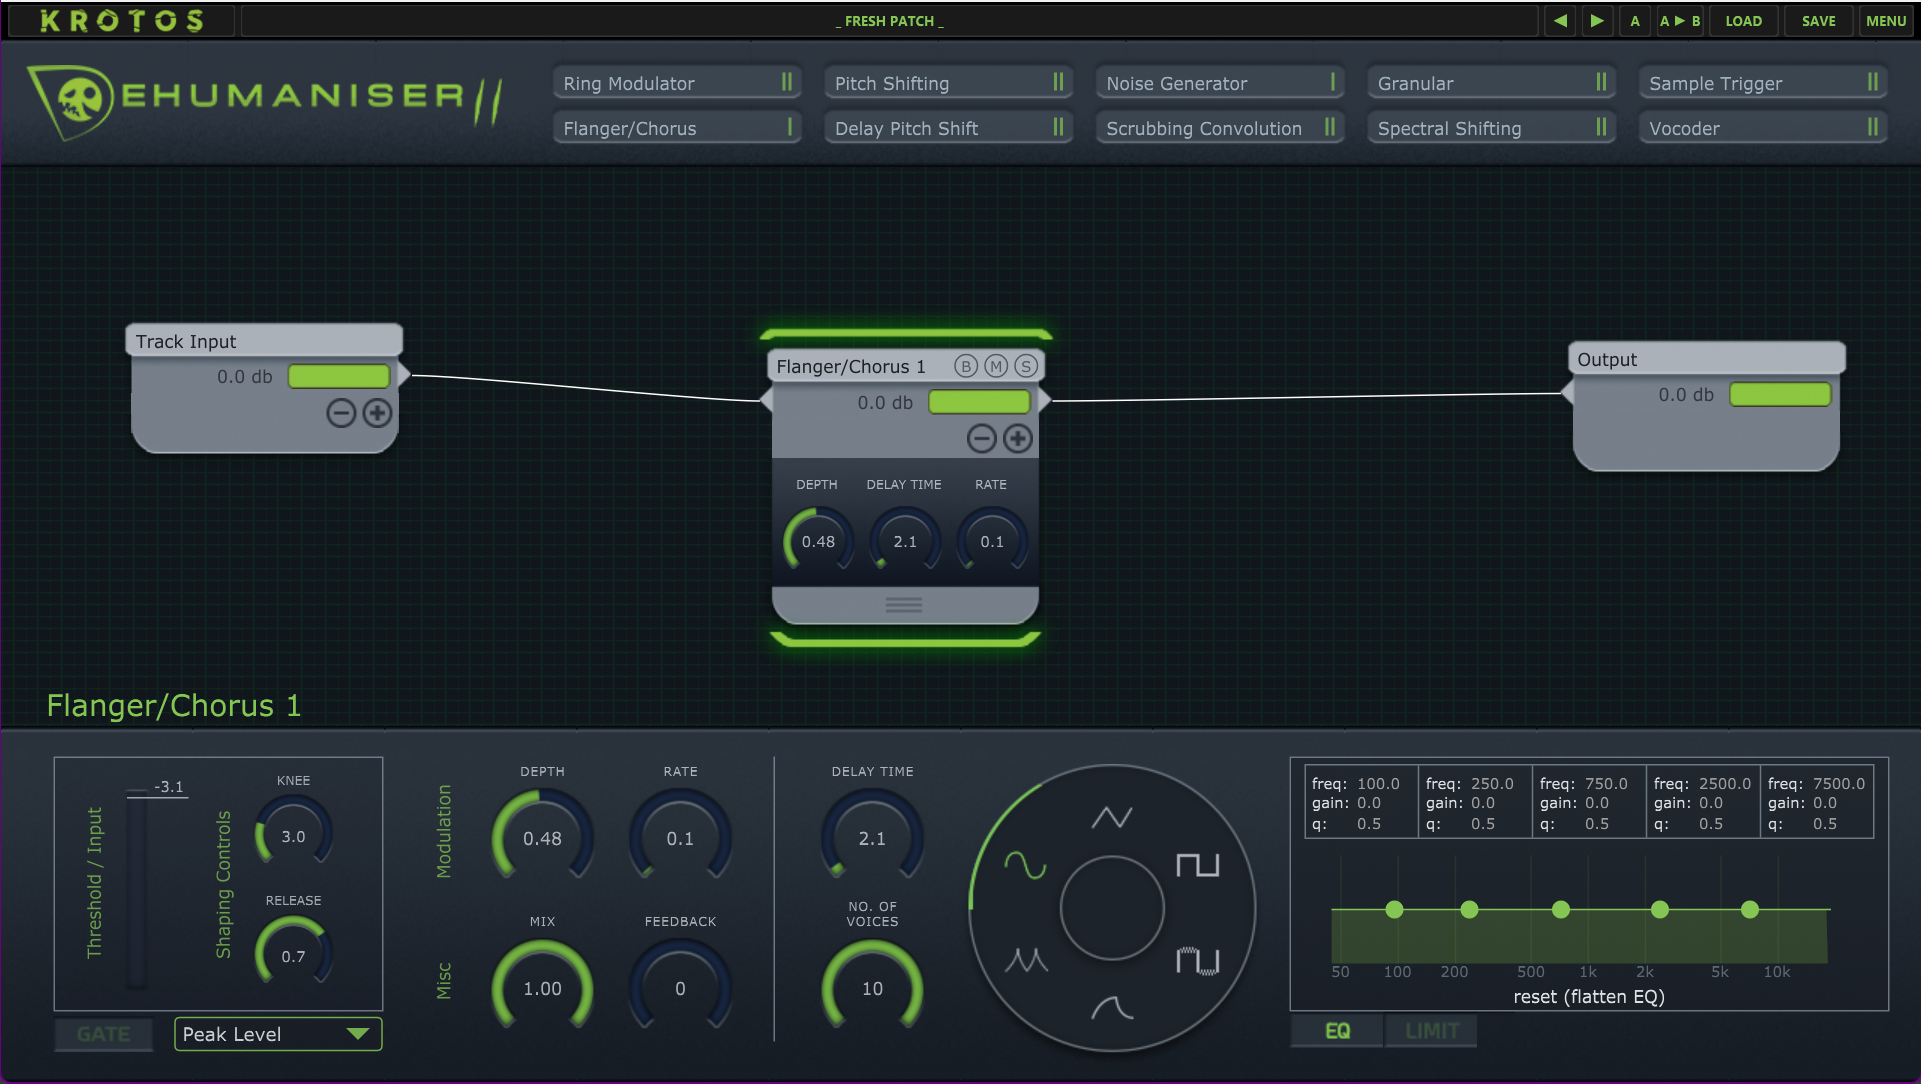Viewport: 1921px width, 1084px height.
Task: Collapse Flanger/Chorus 1 node via handle lines
Action: click(x=904, y=605)
